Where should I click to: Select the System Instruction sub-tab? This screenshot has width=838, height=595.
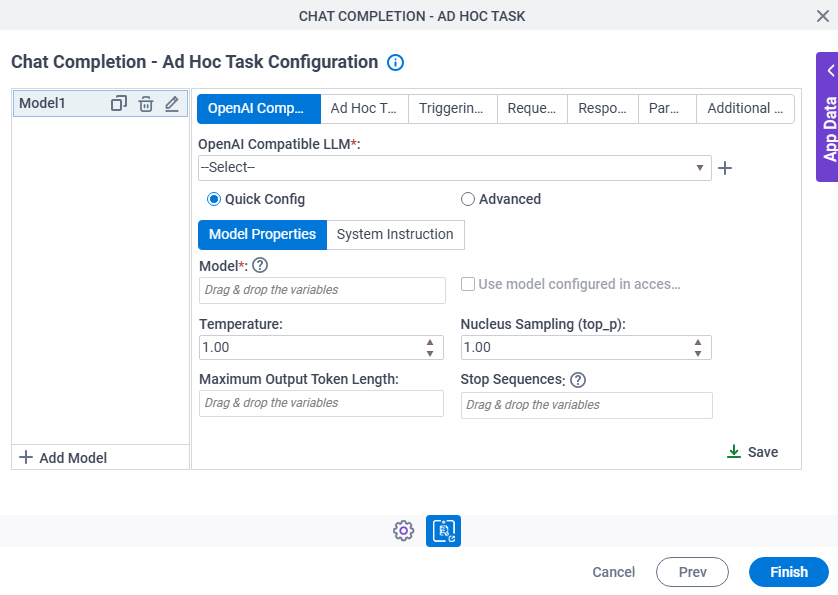click(395, 235)
